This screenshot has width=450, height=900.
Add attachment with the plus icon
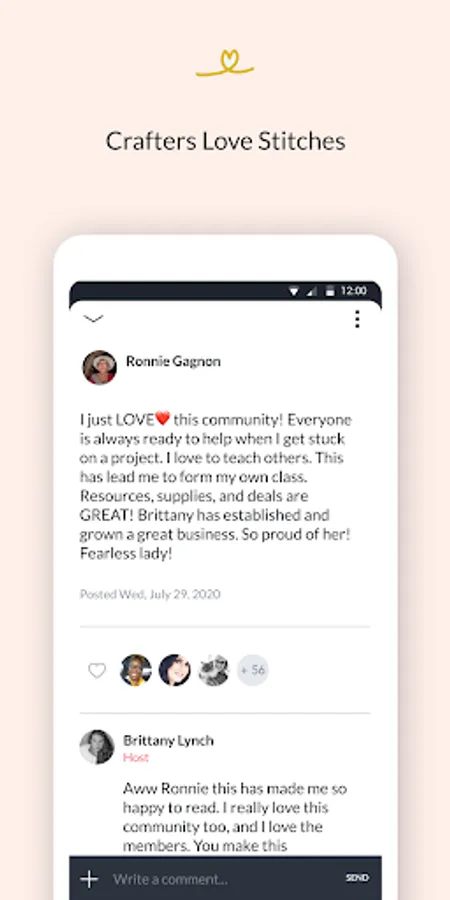(89, 879)
